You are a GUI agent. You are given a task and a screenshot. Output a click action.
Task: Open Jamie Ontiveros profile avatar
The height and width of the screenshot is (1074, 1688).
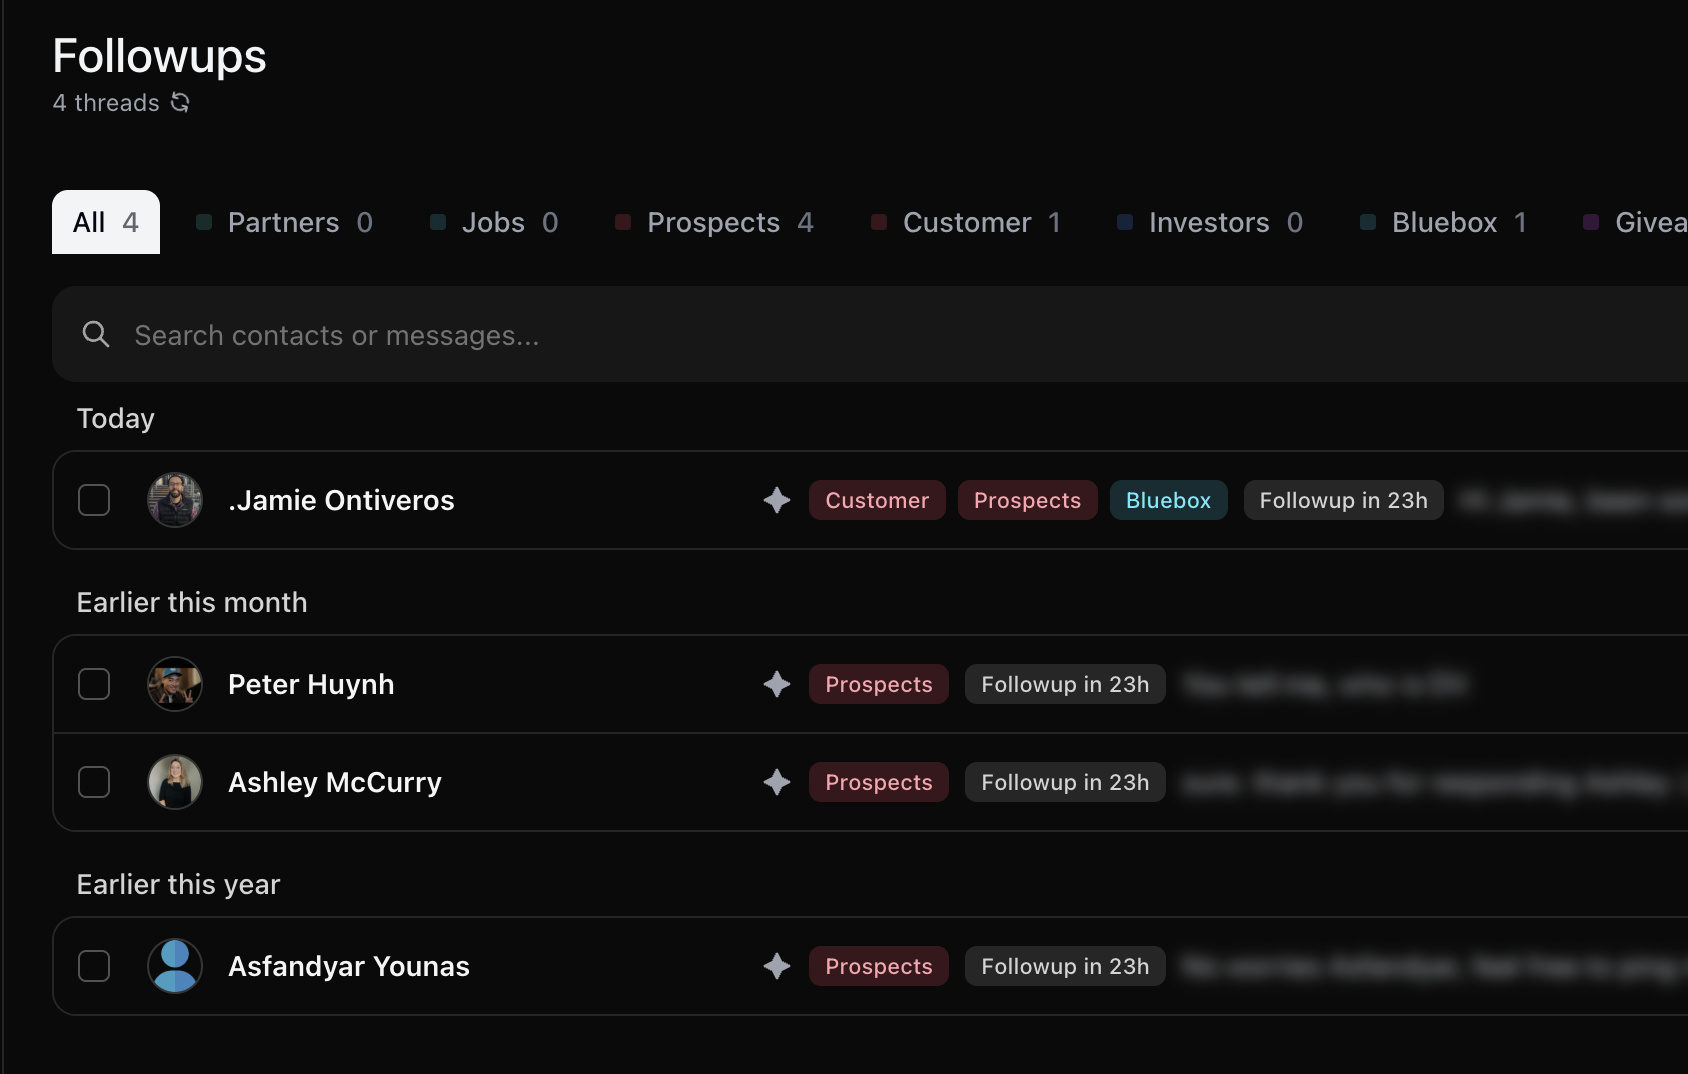pos(175,500)
